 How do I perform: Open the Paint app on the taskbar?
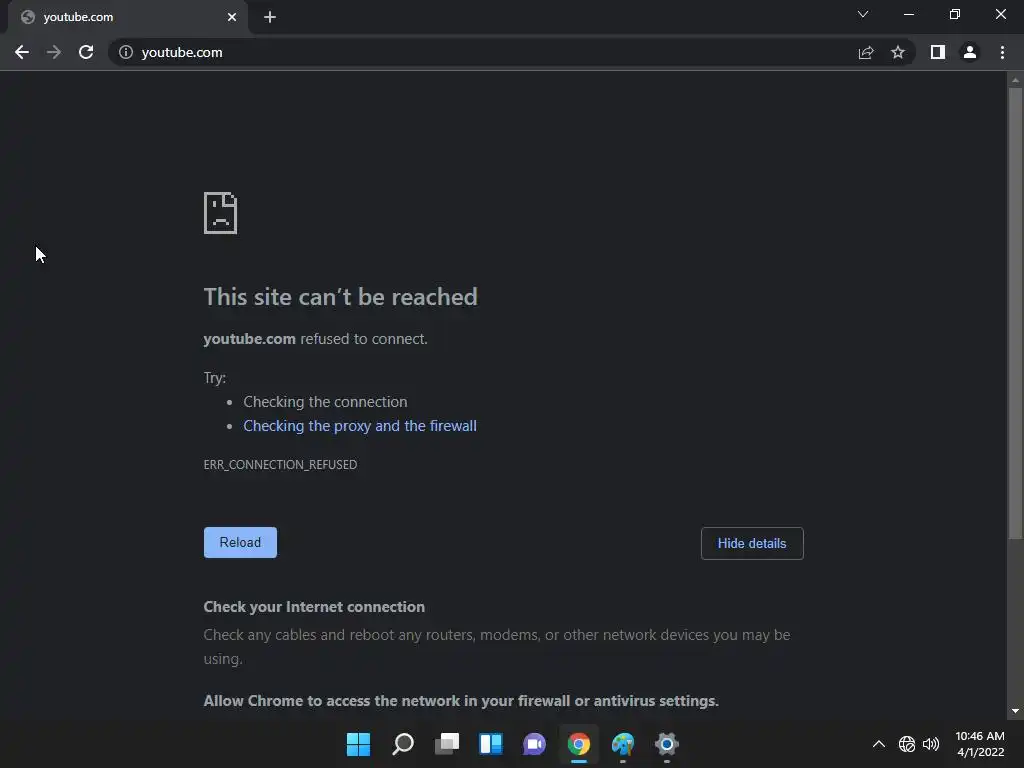[x=623, y=744]
